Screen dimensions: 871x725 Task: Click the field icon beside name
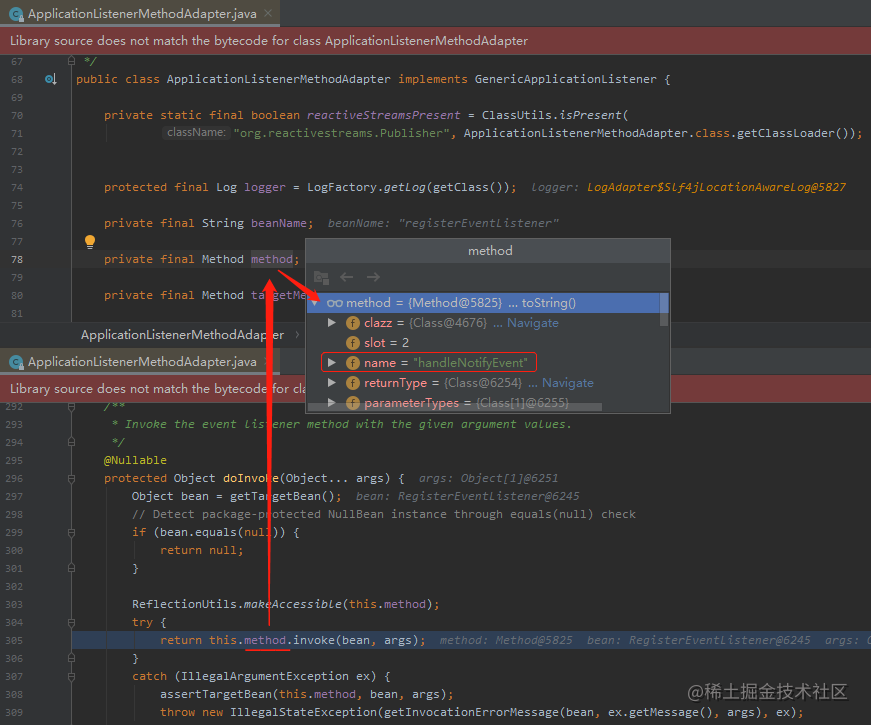(x=353, y=363)
